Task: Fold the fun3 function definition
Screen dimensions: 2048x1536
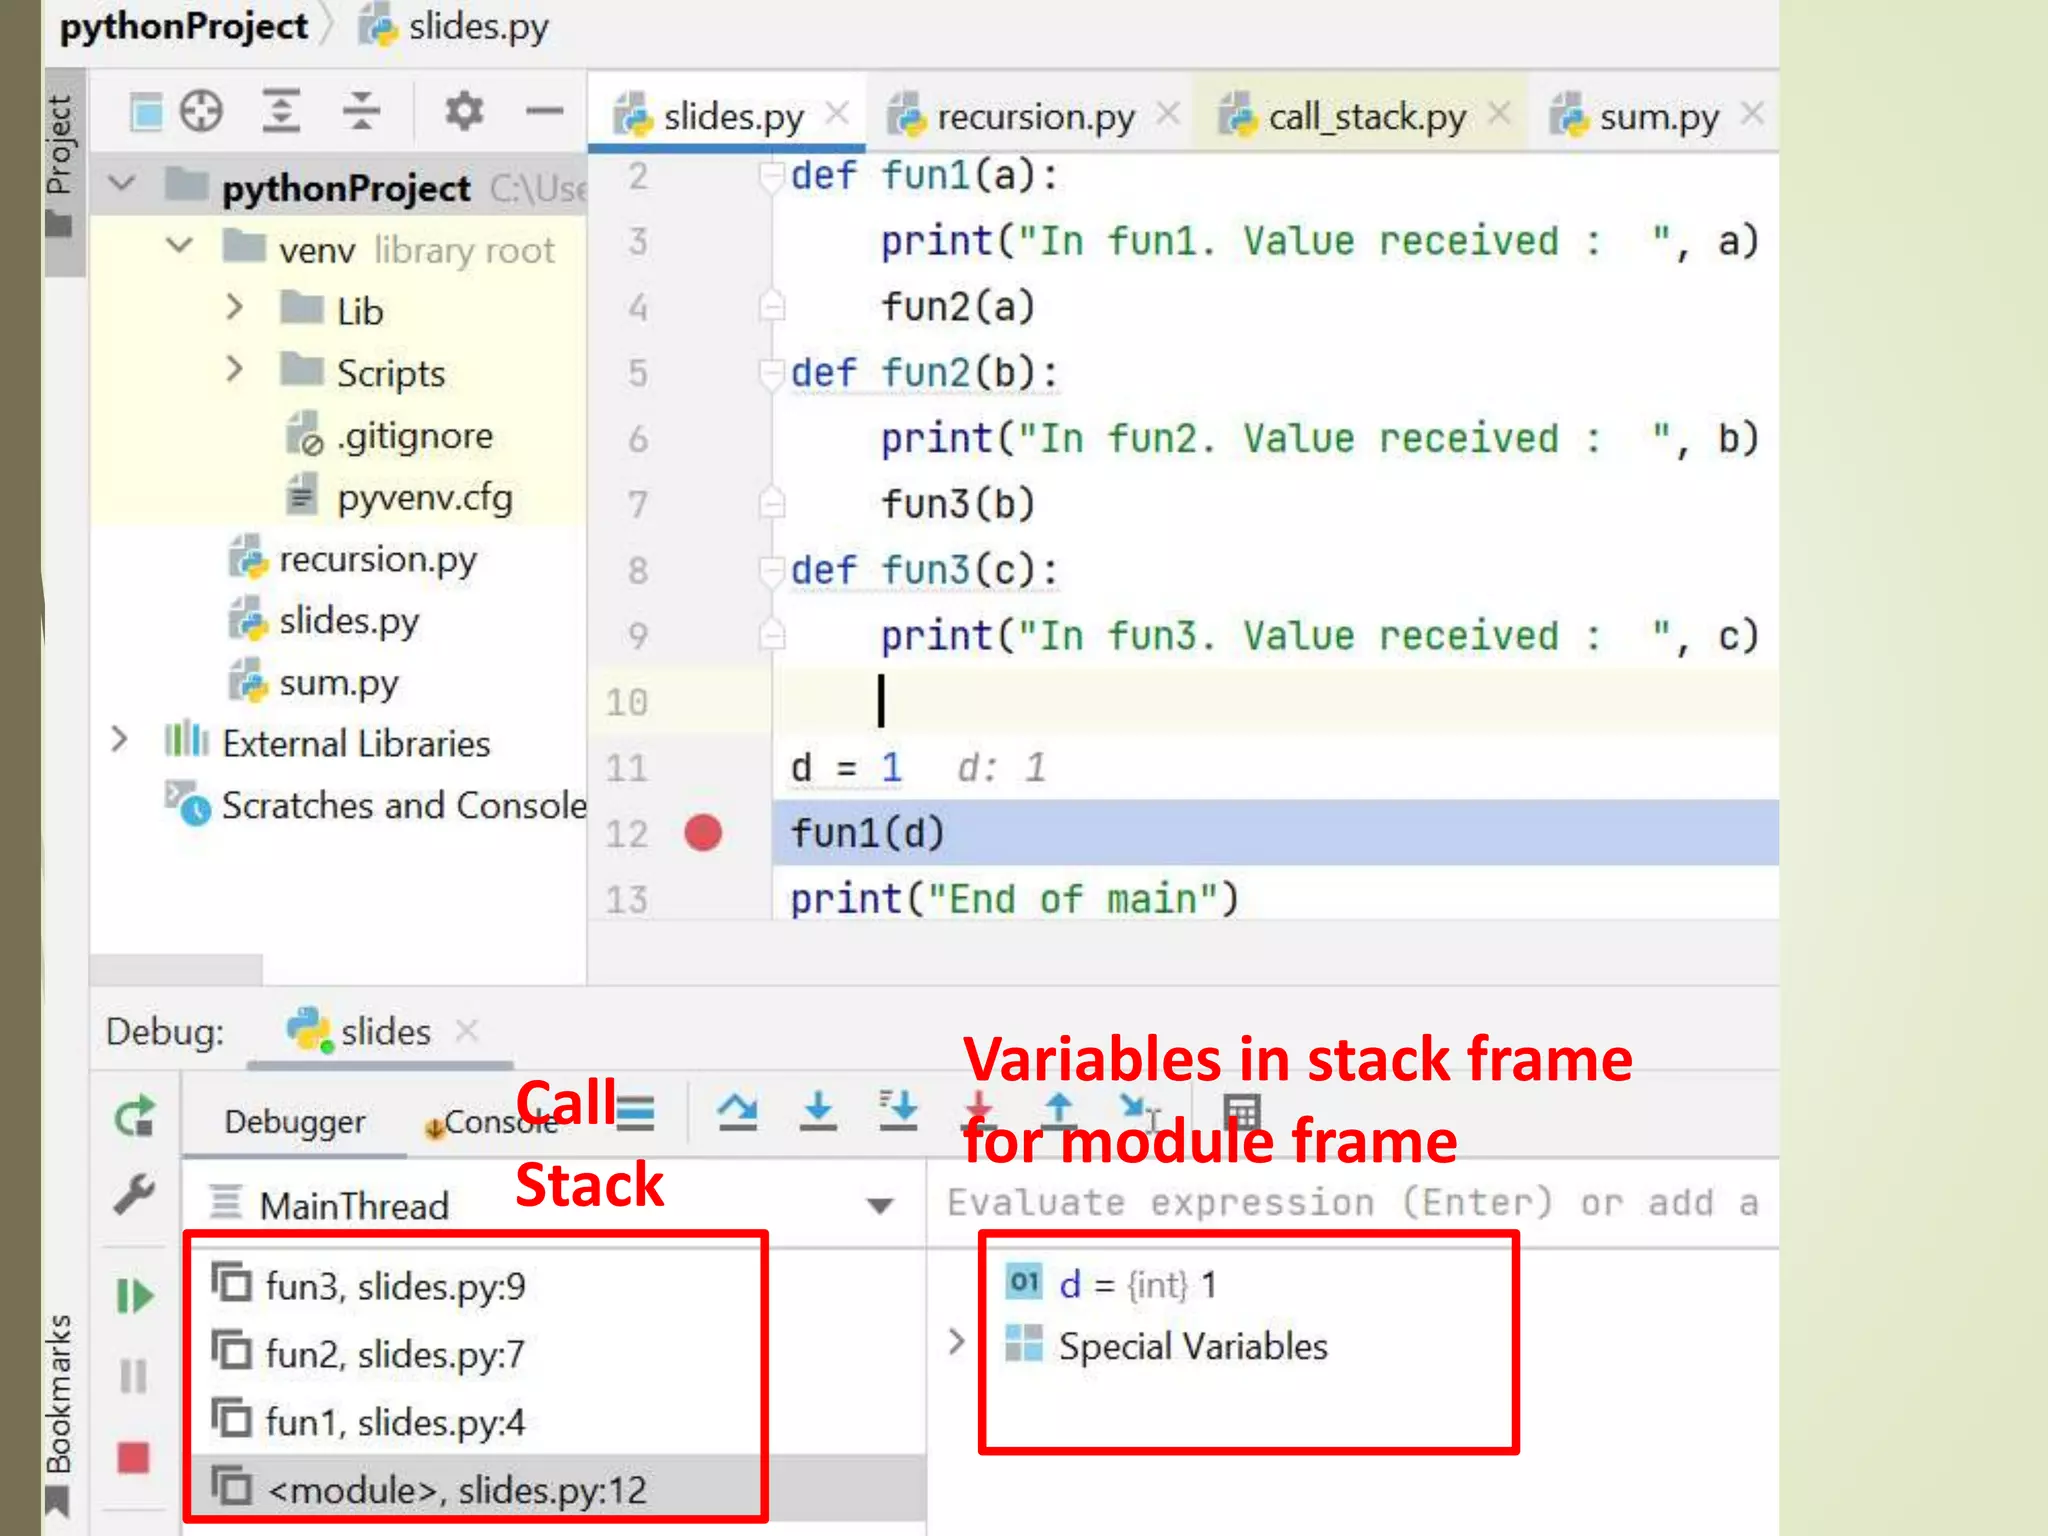Action: (x=771, y=571)
